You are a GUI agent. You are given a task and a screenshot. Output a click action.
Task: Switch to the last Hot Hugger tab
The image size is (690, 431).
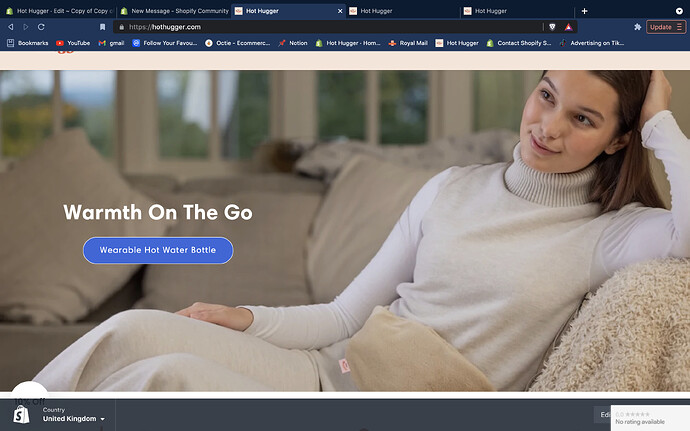point(517,11)
